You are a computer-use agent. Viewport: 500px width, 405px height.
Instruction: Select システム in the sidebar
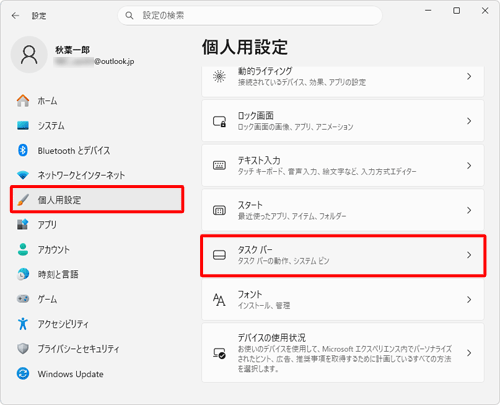(97, 126)
